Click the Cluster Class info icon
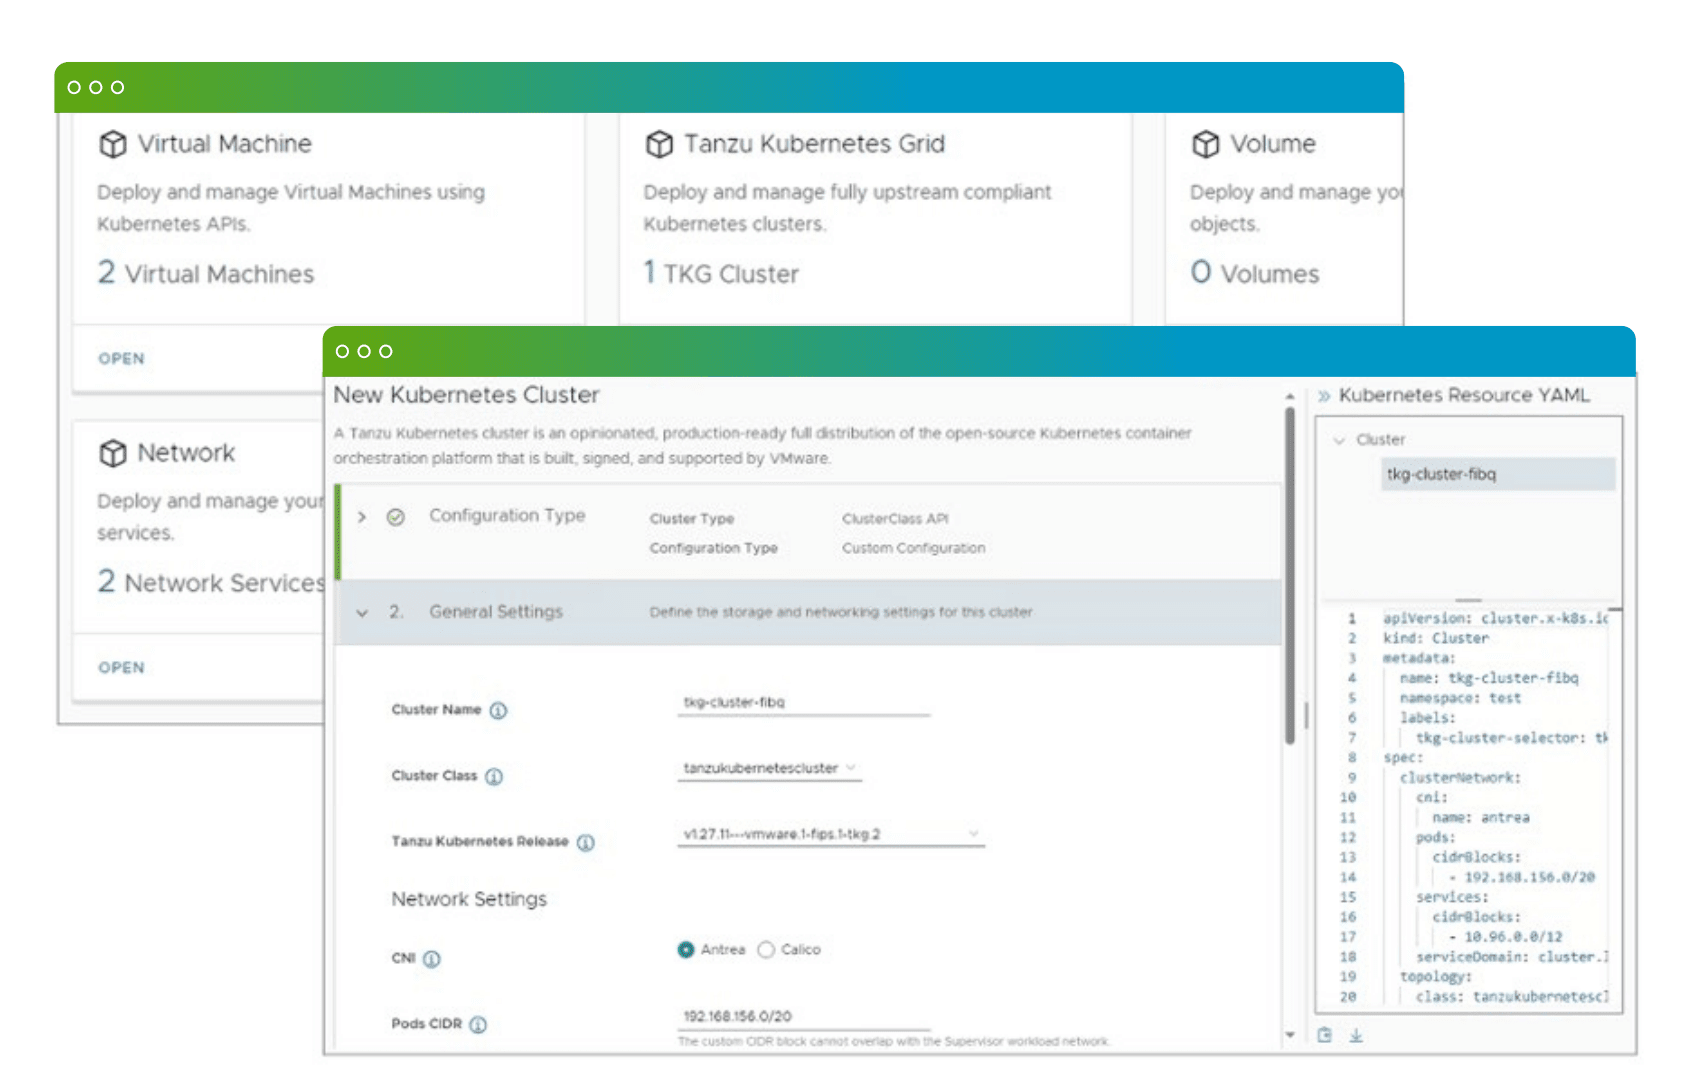Screen dimensions: 1695x1074 (494, 777)
